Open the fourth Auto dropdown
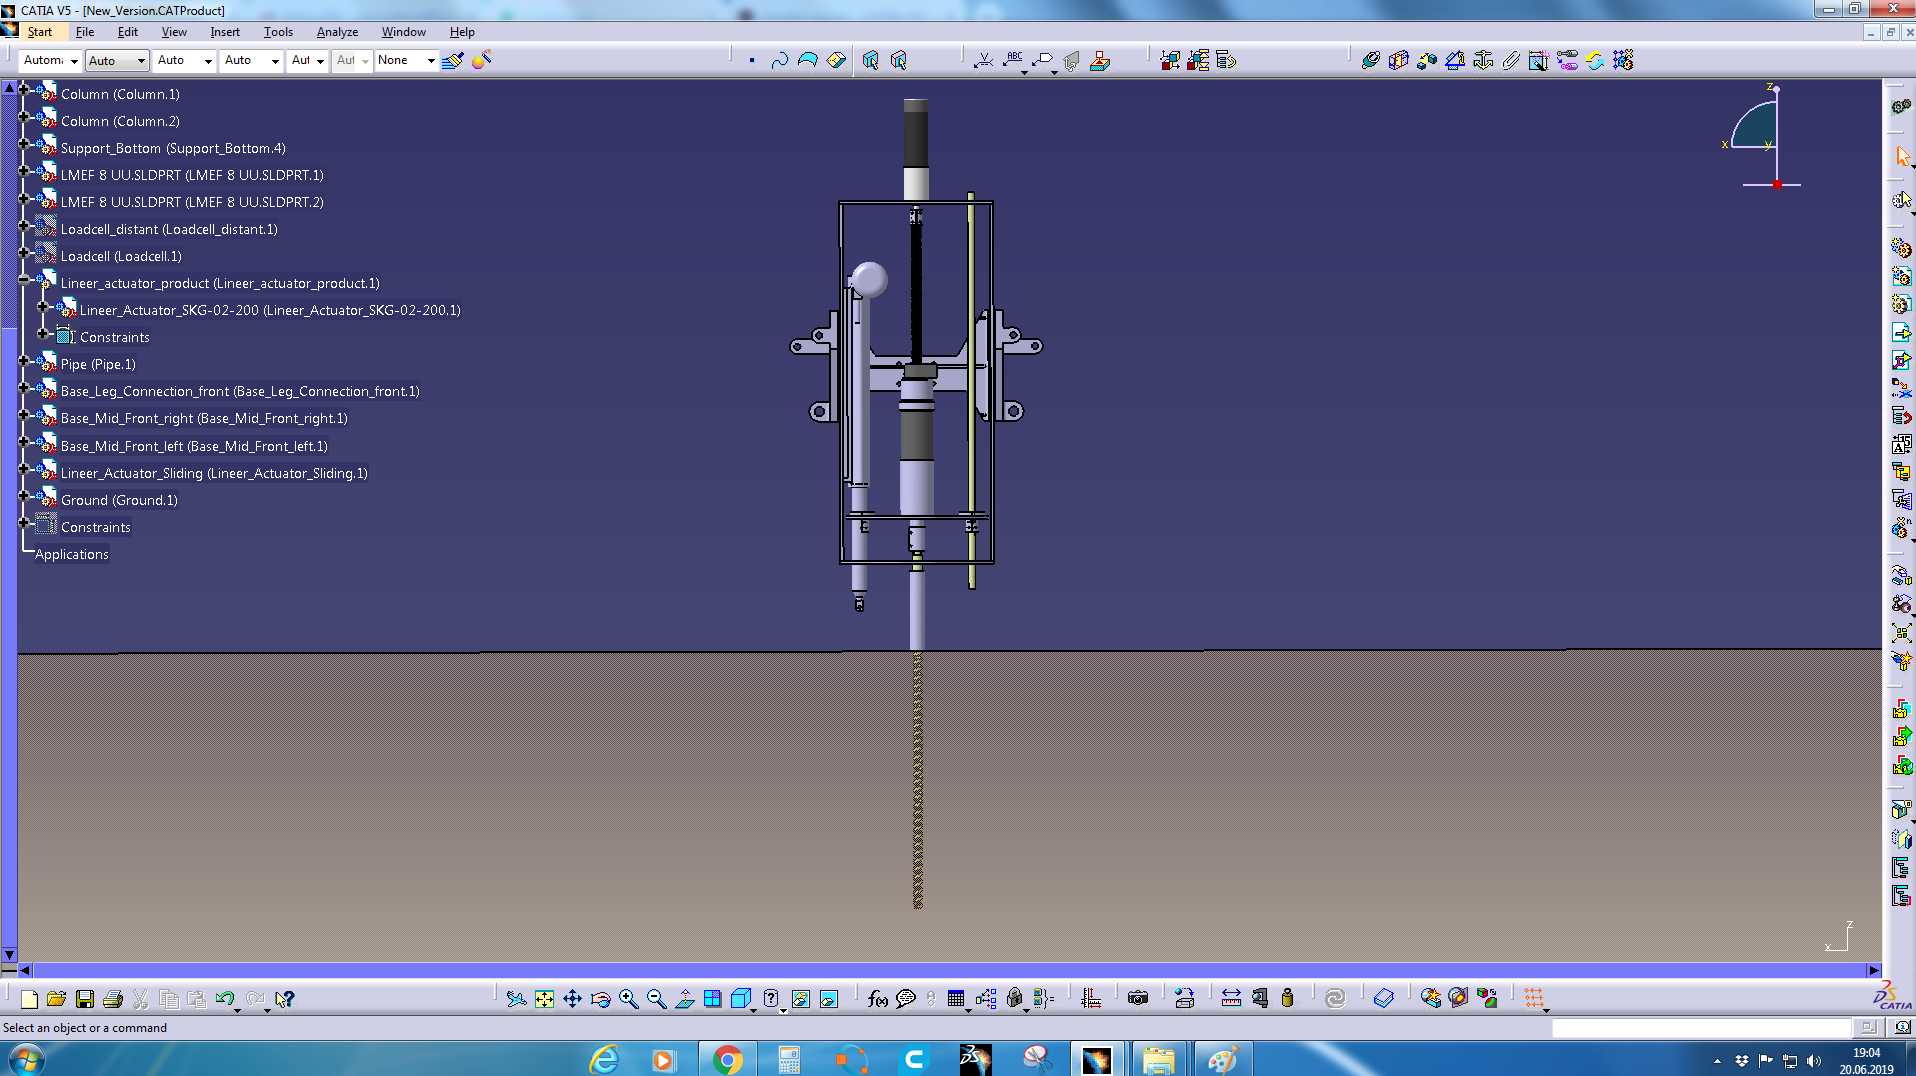This screenshot has height=1076, width=1916. [x=252, y=60]
